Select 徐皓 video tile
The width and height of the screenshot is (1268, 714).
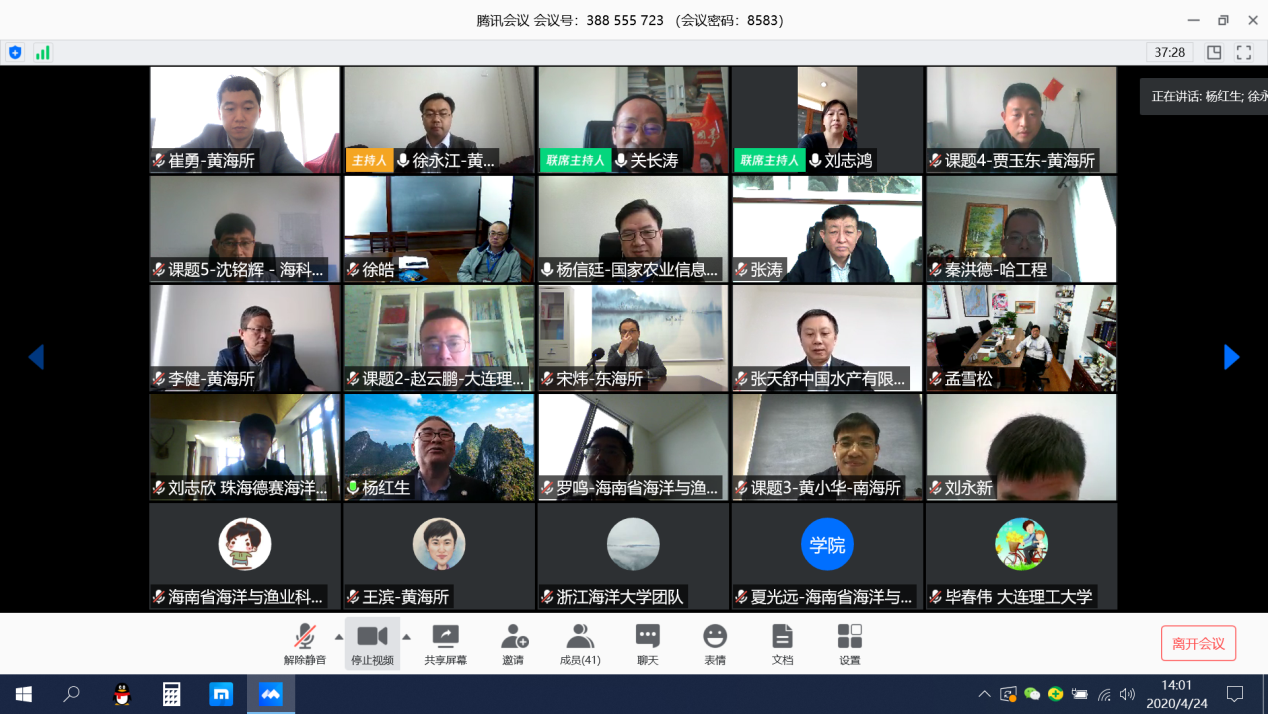[x=439, y=229]
